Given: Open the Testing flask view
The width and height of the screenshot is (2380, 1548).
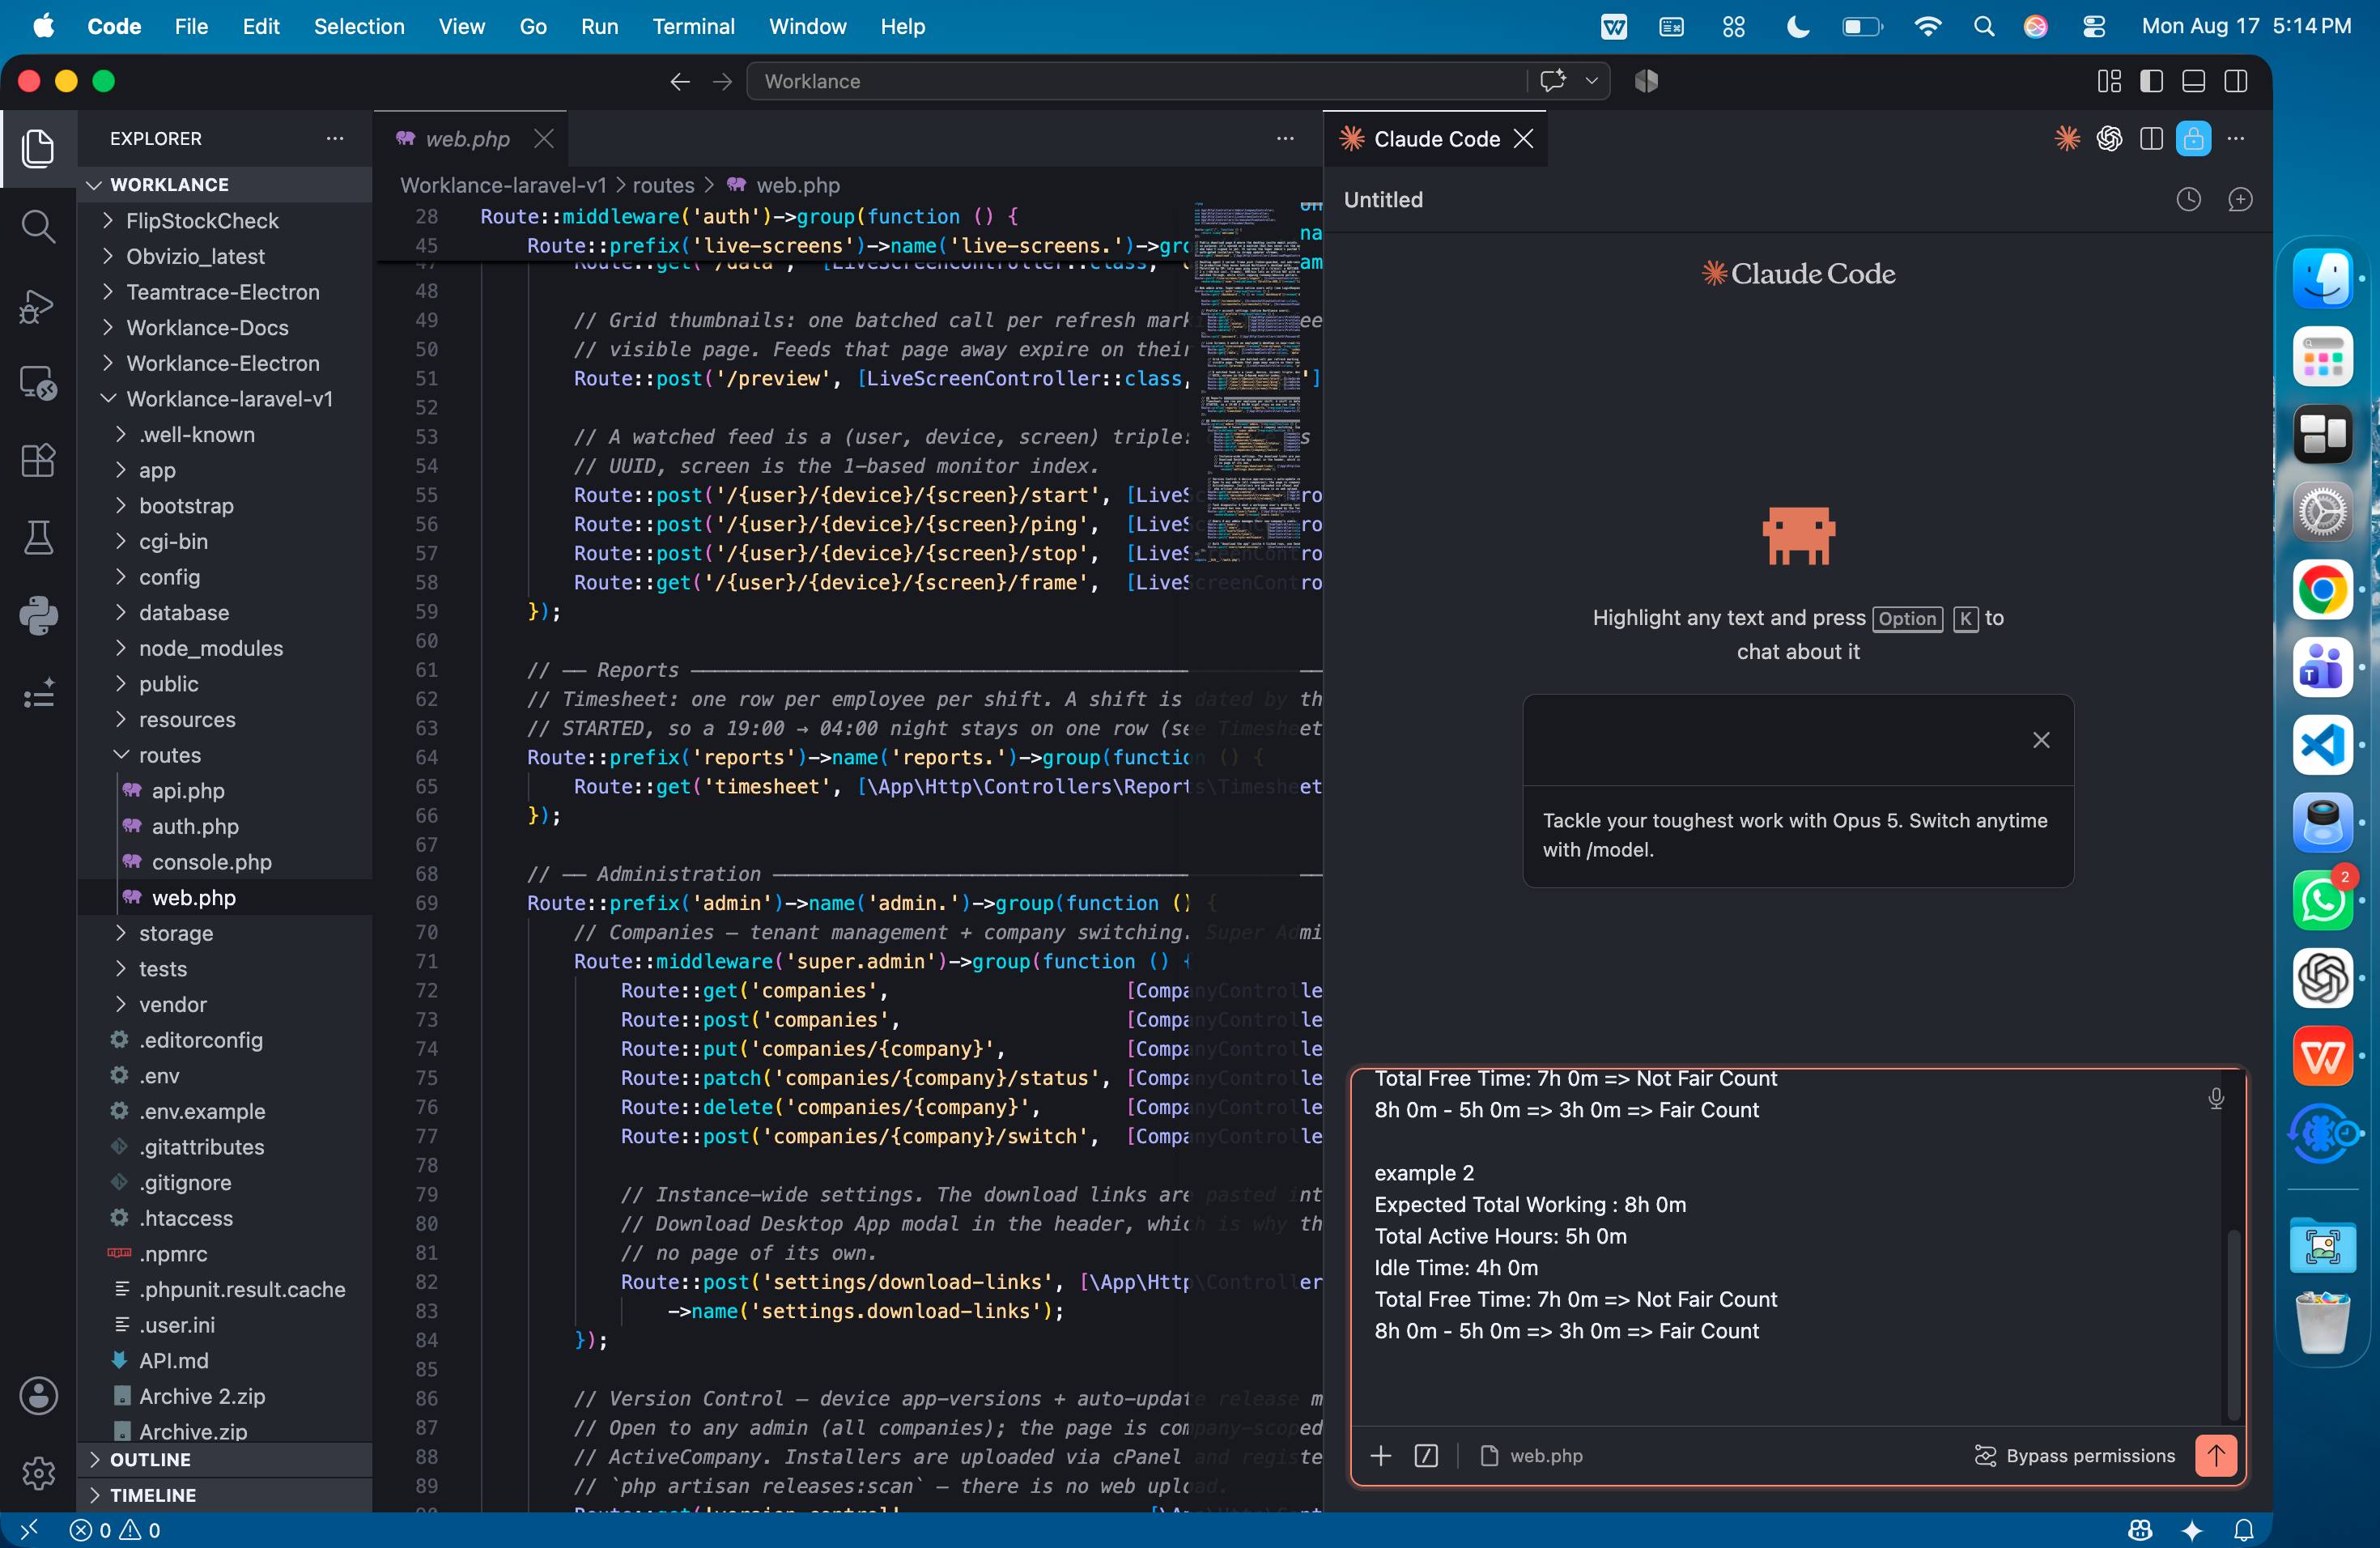Looking at the screenshot, I should 38,538.
